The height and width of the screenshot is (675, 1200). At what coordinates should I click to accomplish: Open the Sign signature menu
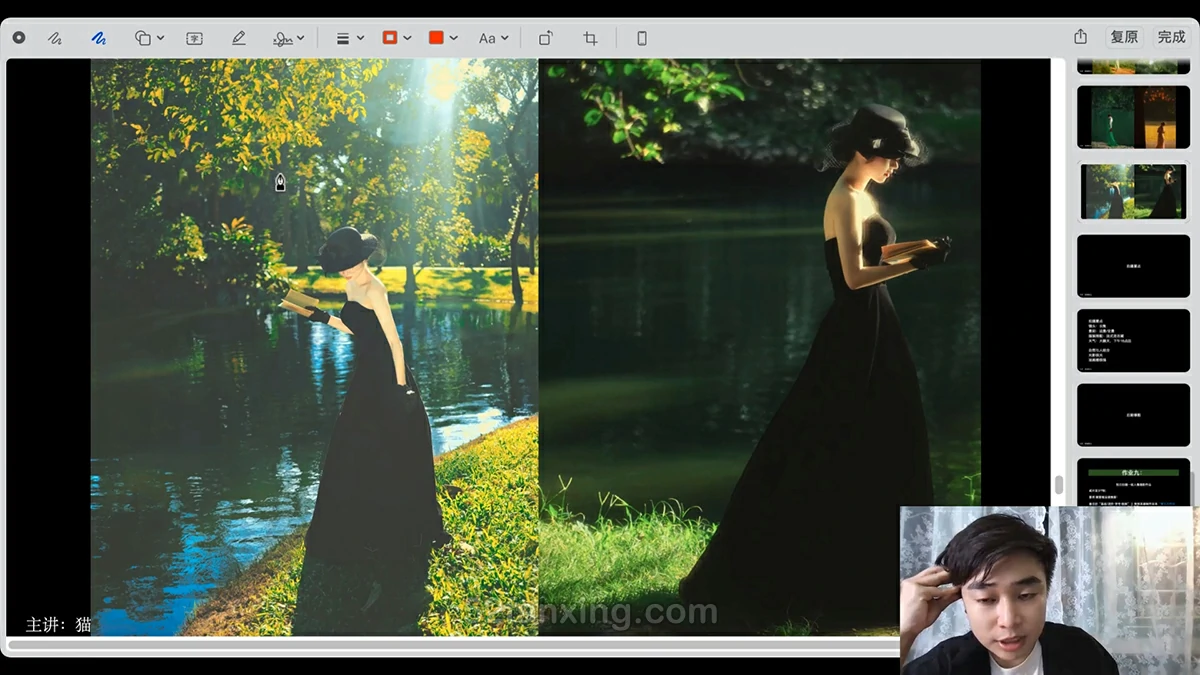point(288,38)
